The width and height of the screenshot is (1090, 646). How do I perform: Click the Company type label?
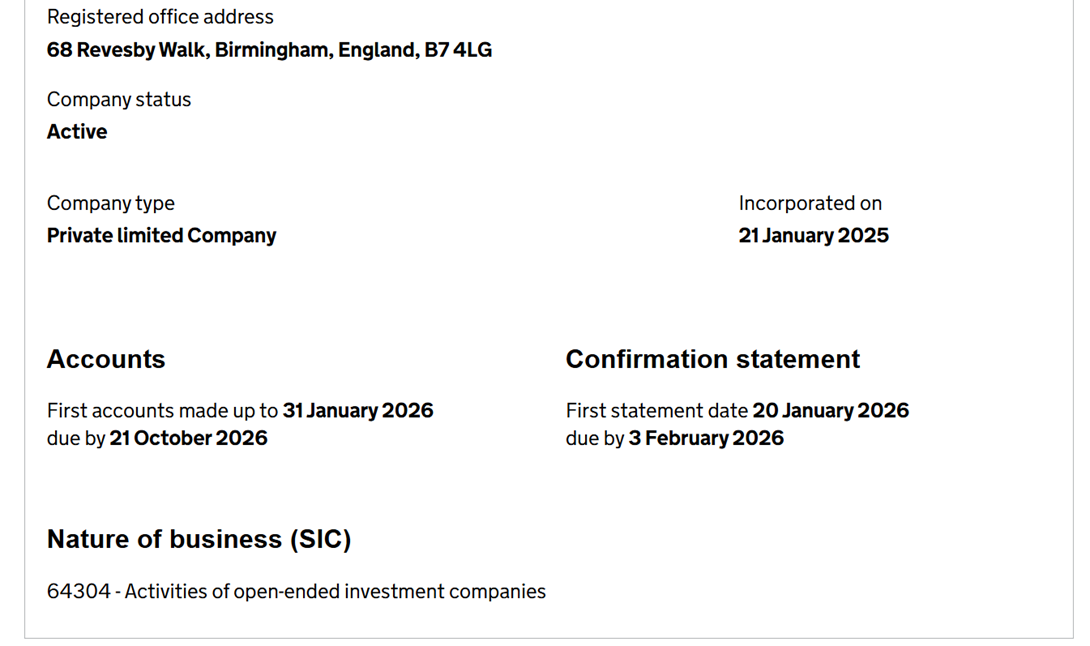point(111,203)
